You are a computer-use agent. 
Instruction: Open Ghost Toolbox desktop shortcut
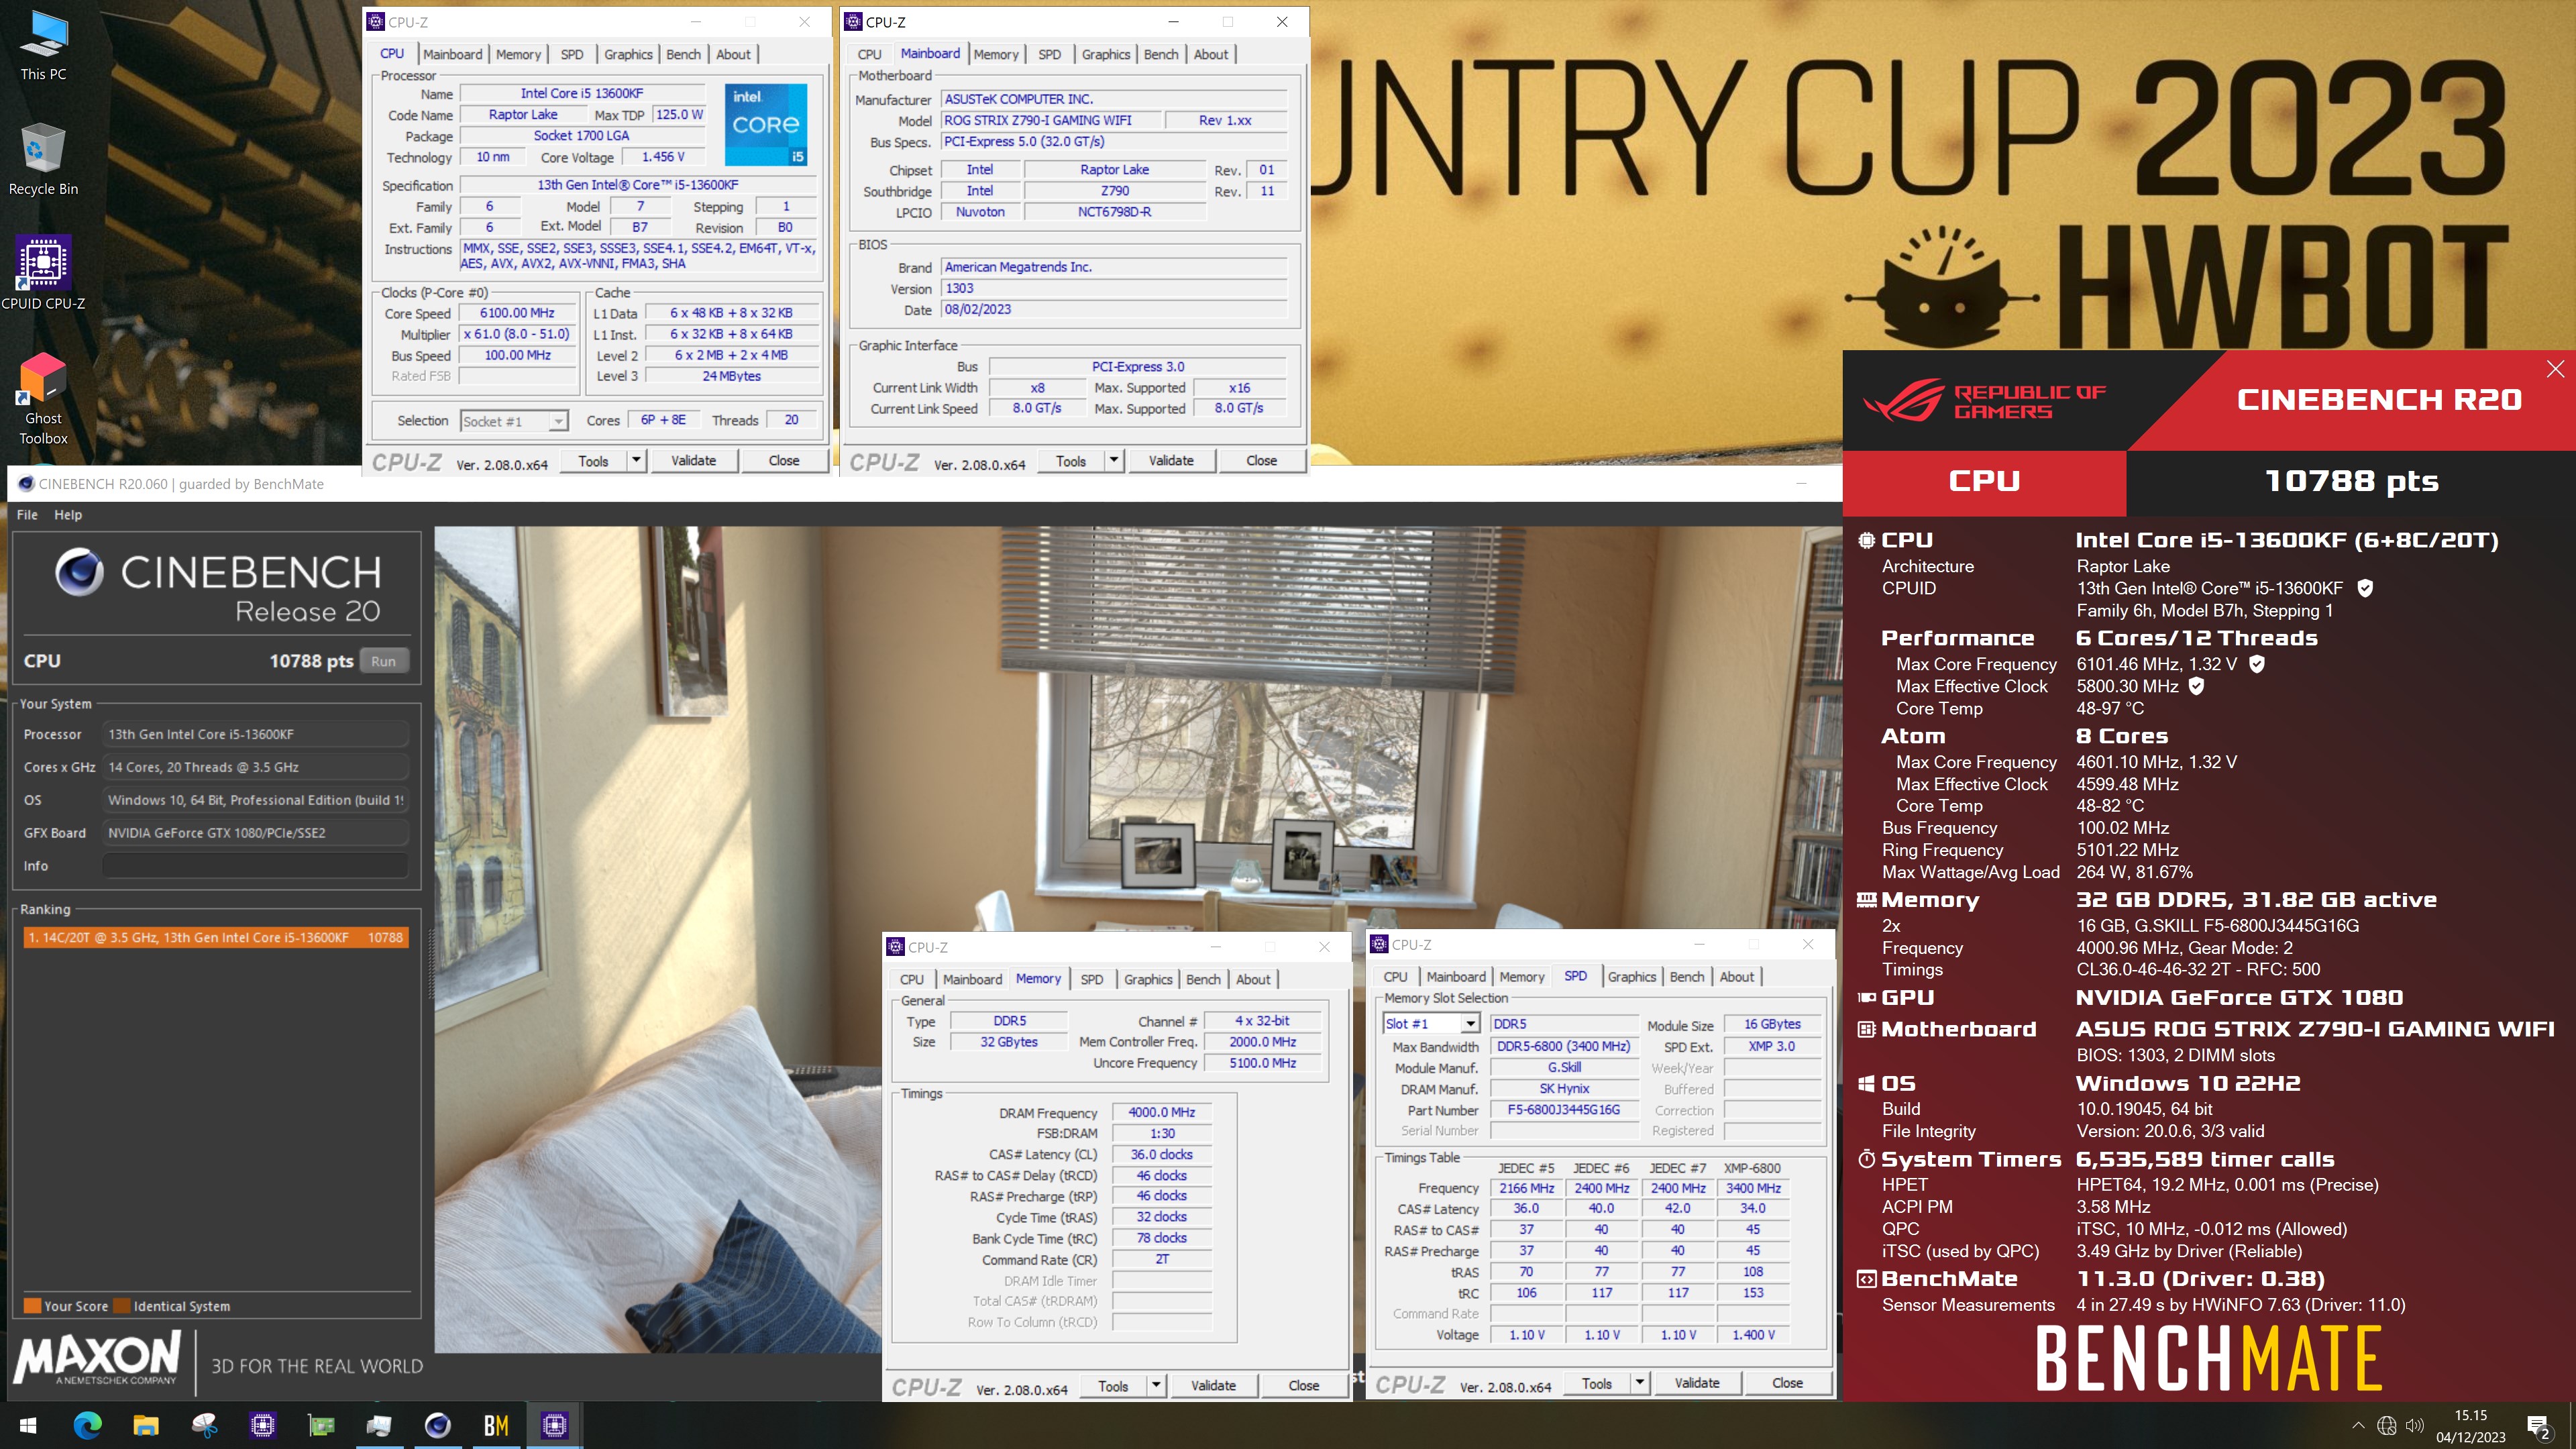(43, 398)
